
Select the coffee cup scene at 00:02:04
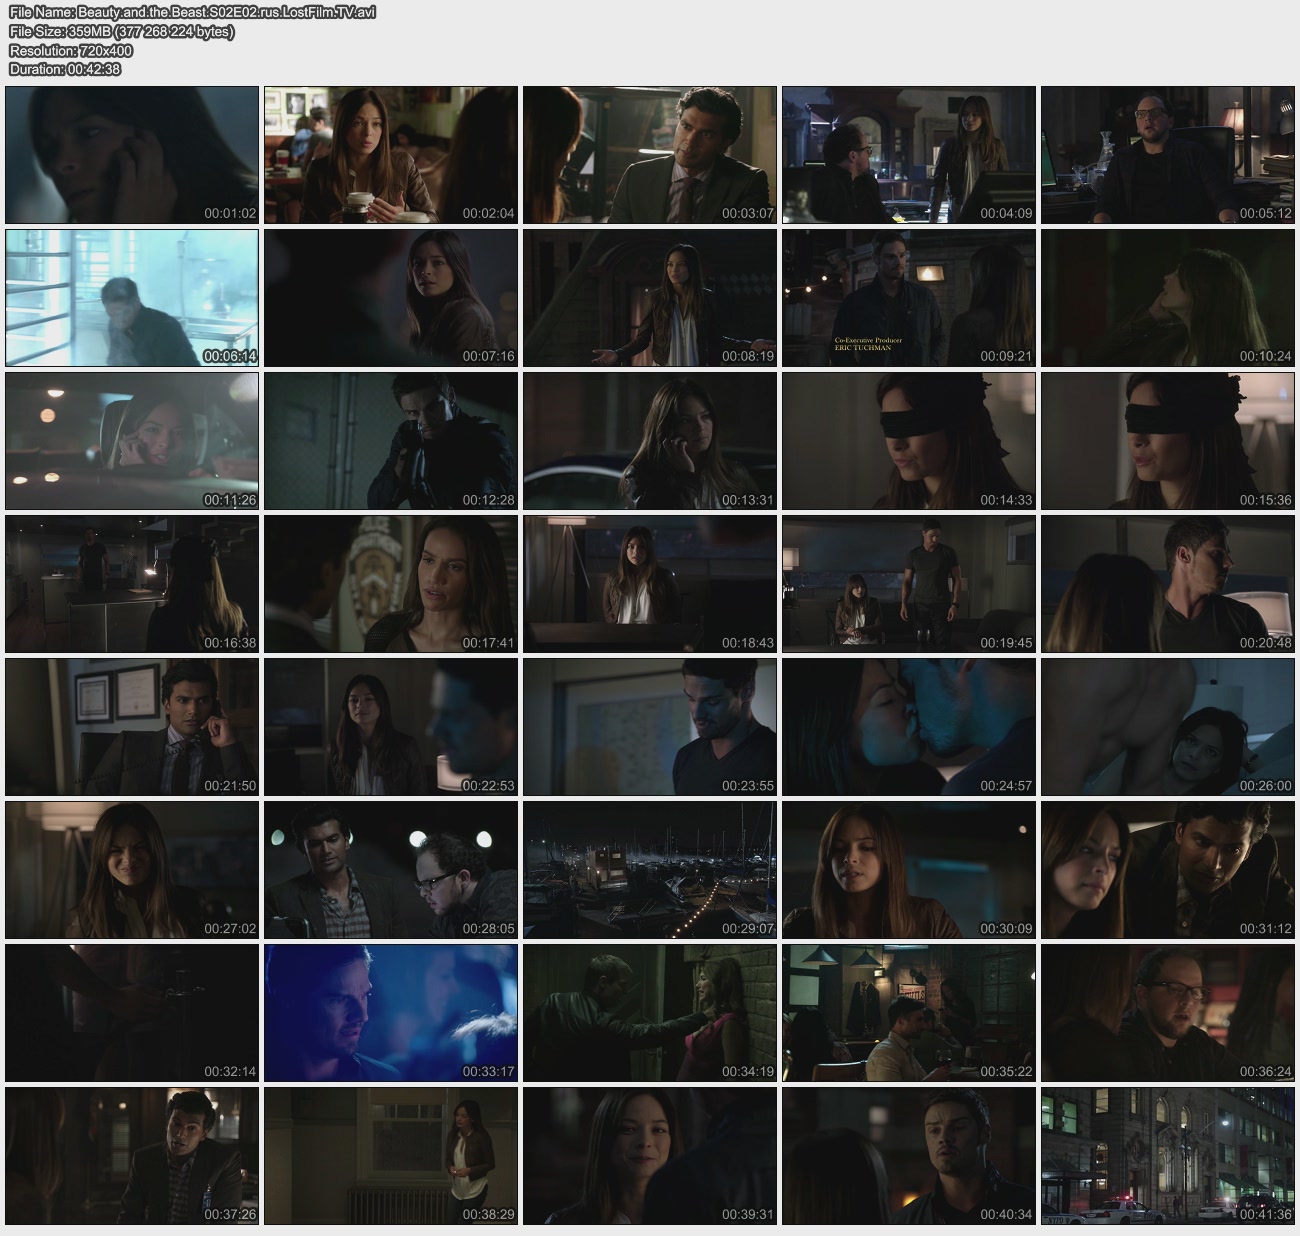coord(391,155)
